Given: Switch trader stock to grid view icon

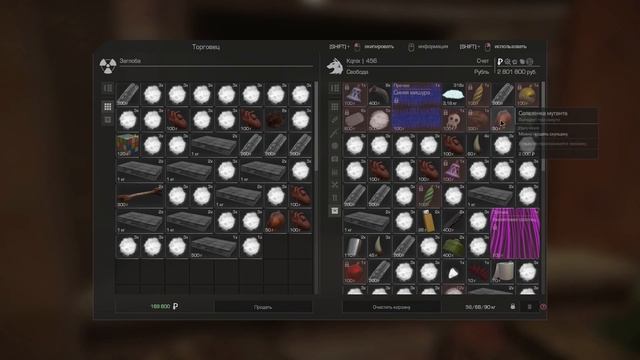Looking at the screenshot, I should [x=108, y=107].
